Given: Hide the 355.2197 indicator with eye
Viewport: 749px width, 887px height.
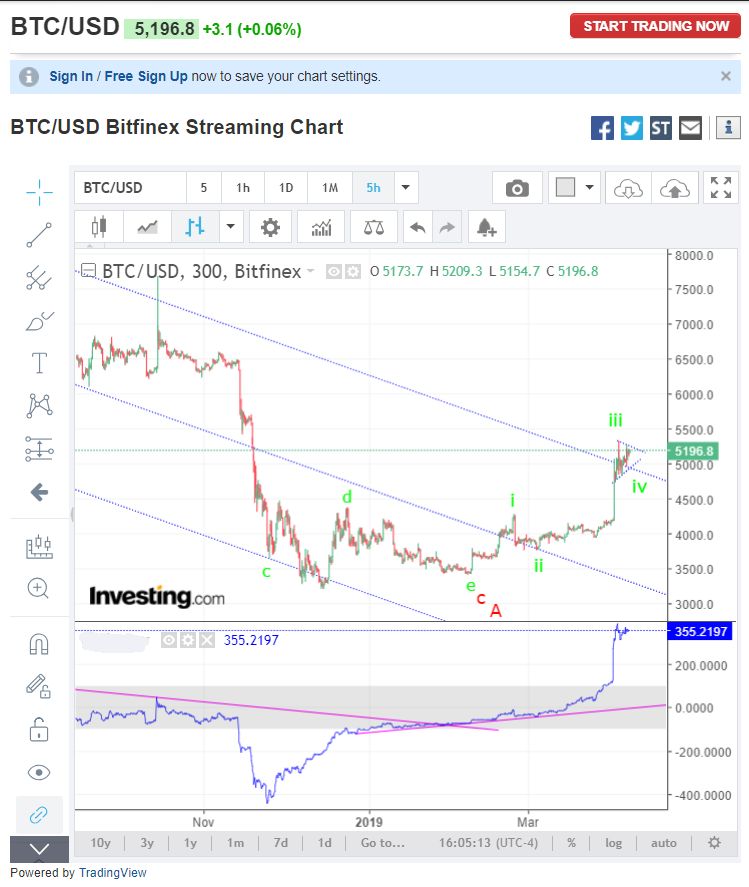Looking at the screenshot, I should [169, 640].
